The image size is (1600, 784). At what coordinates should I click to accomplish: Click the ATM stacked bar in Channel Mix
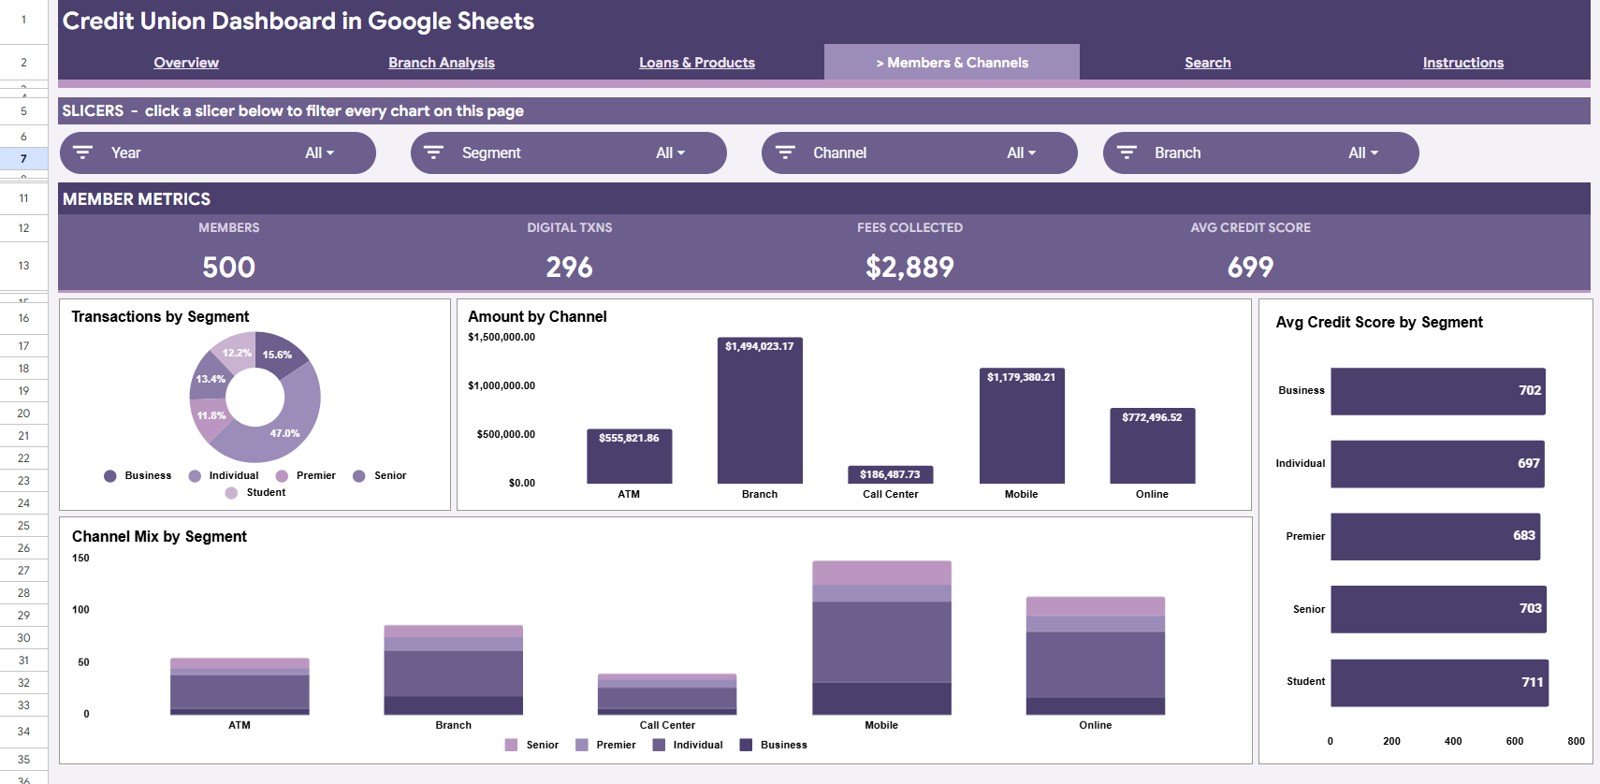click(x=240, y=687)
